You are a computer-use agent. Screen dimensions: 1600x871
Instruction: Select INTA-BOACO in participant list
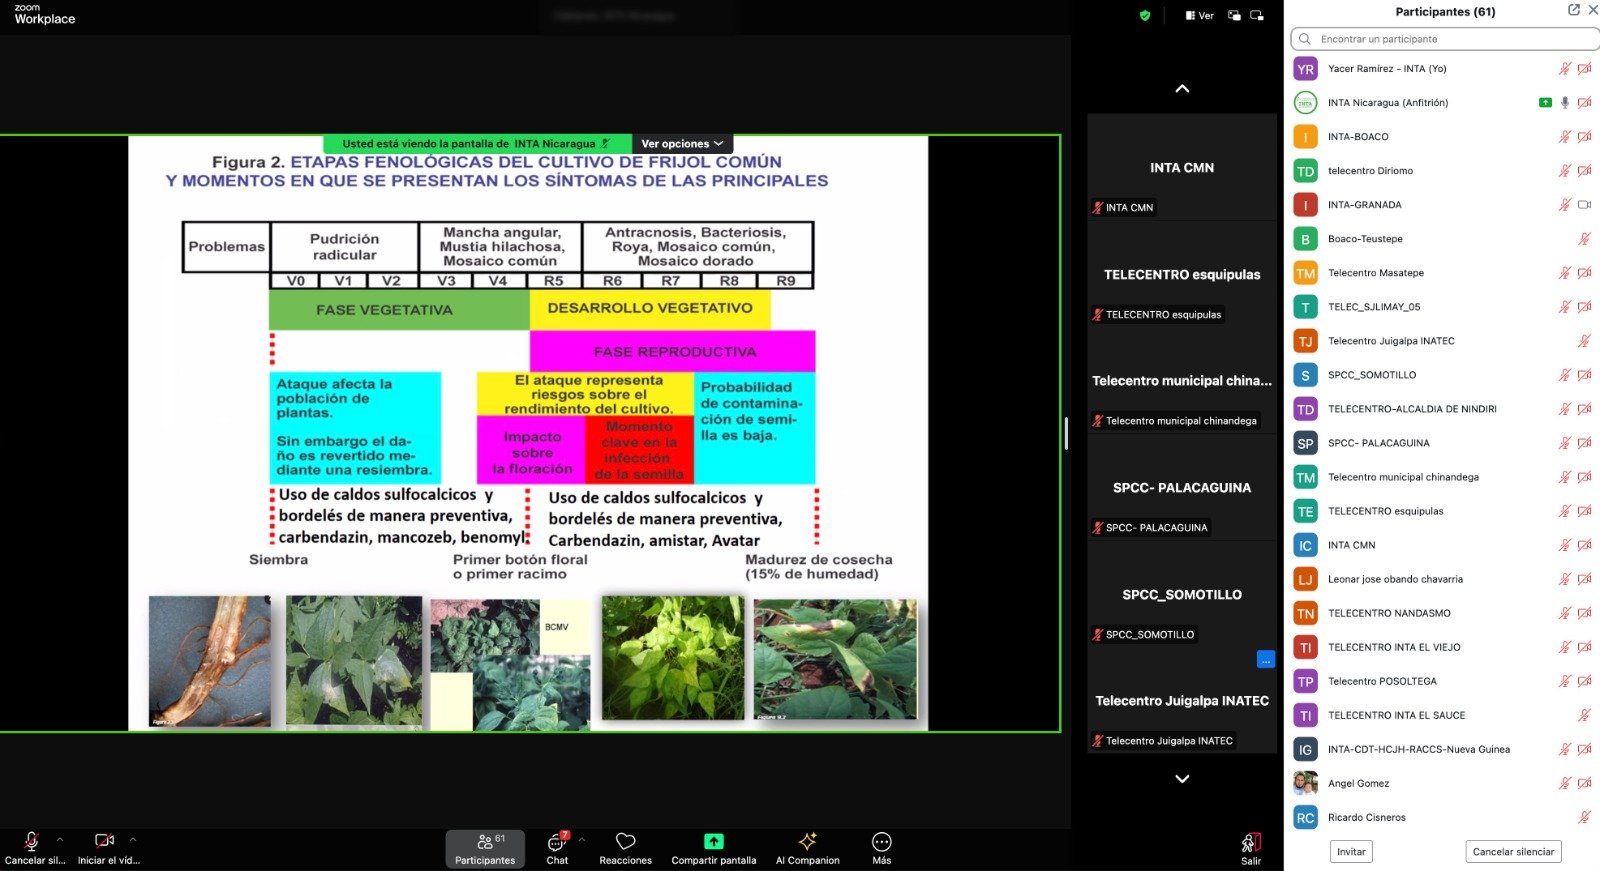click(1358, 137)
